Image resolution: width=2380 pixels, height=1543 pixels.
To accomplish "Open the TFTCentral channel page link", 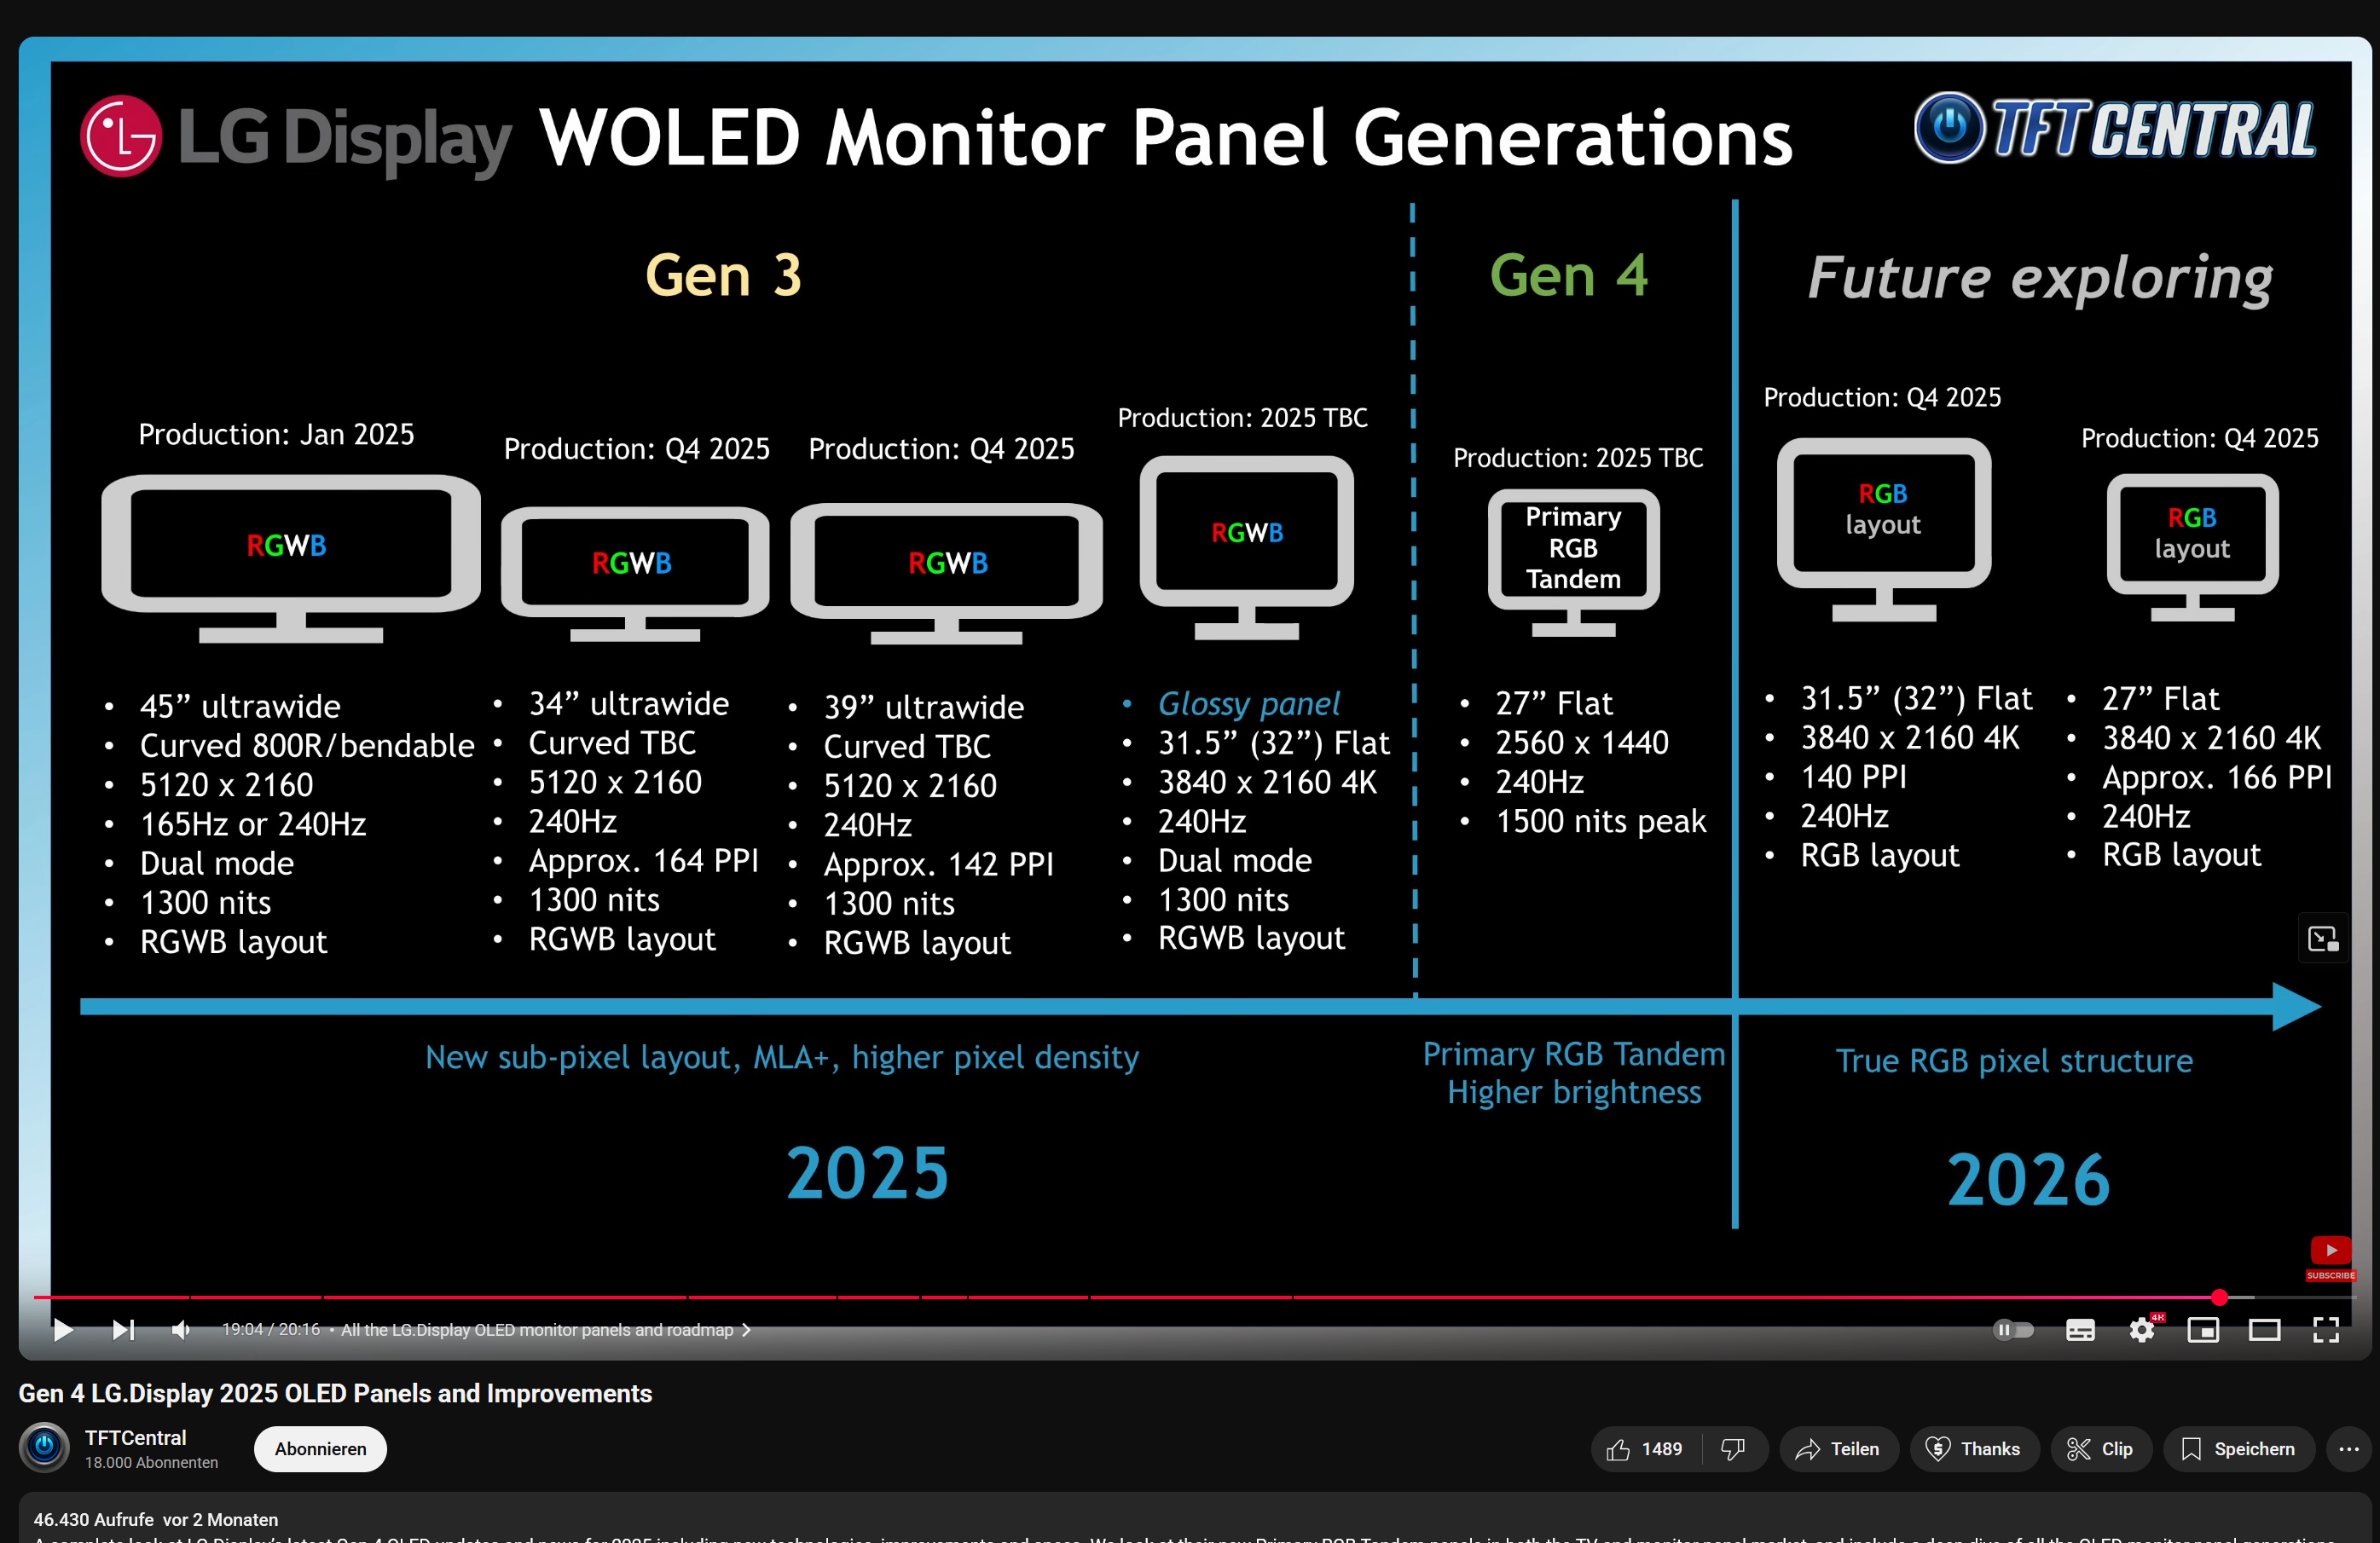I will 134,1437.
